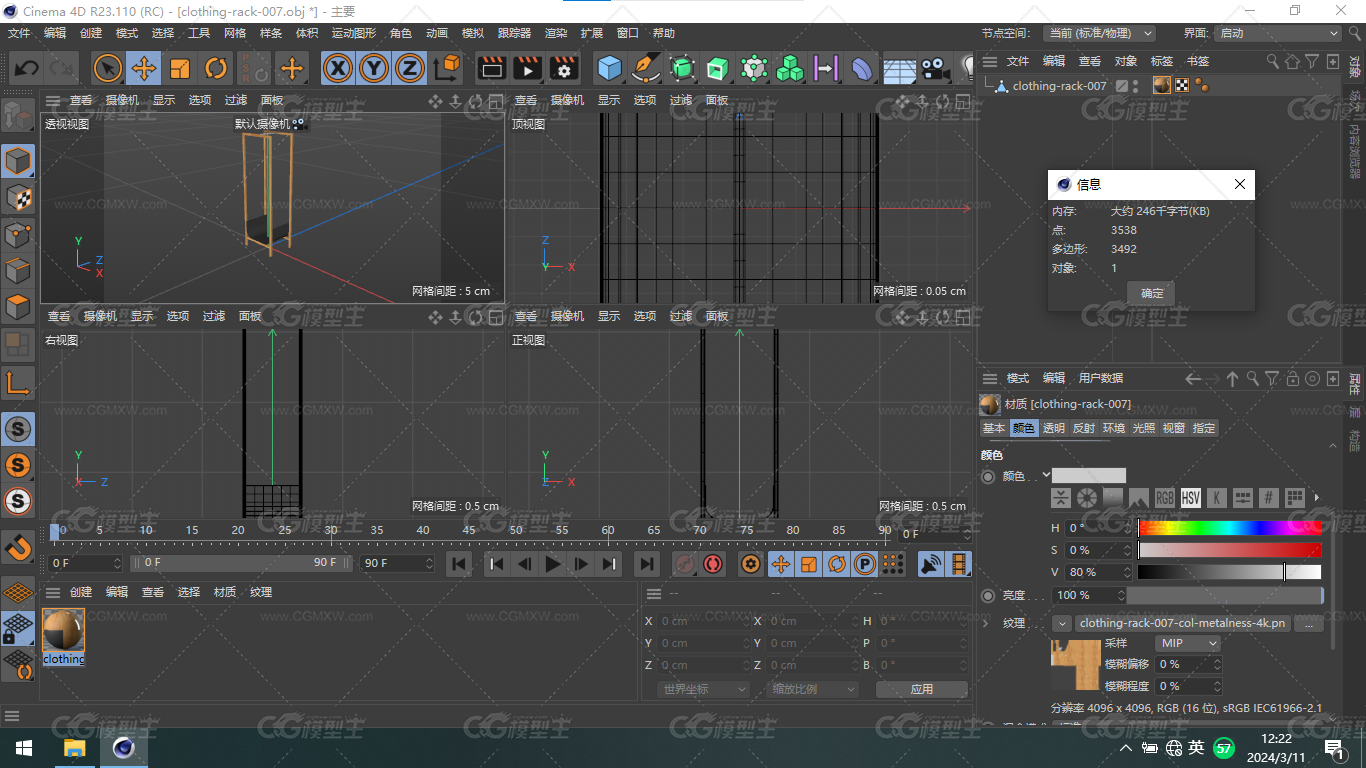Toggle visibility dots of clothing-rack-007 object
This screenshot has height=768, width=1366.
[1136, 86]
